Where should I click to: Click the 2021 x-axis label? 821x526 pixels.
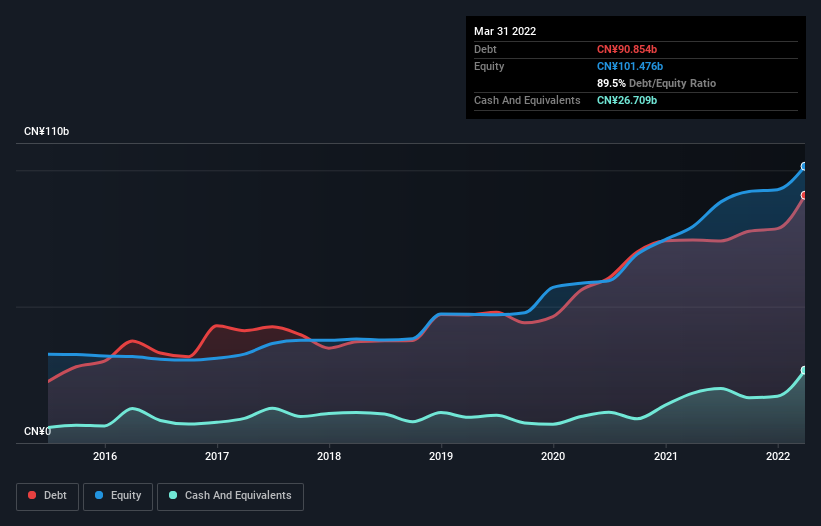click(665, 456)
